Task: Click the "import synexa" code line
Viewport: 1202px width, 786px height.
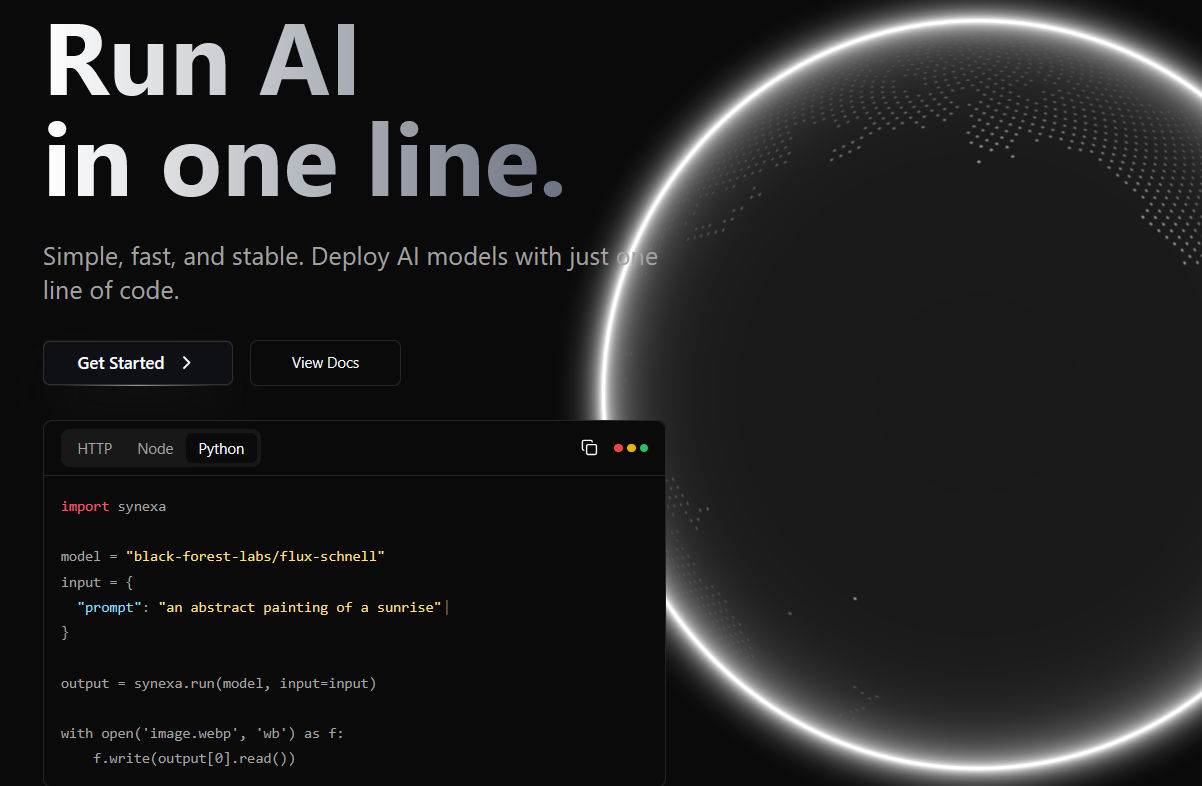Action: [113, 506]
